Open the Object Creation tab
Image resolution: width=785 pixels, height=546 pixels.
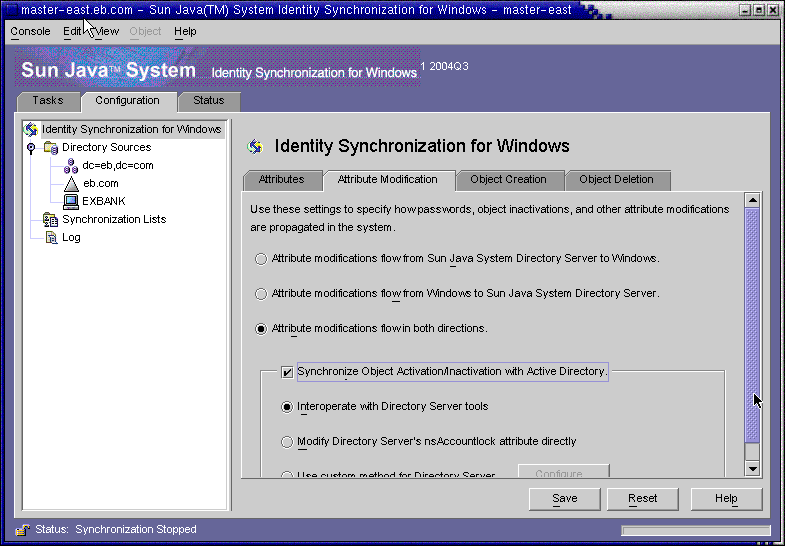tap(509, 180)
